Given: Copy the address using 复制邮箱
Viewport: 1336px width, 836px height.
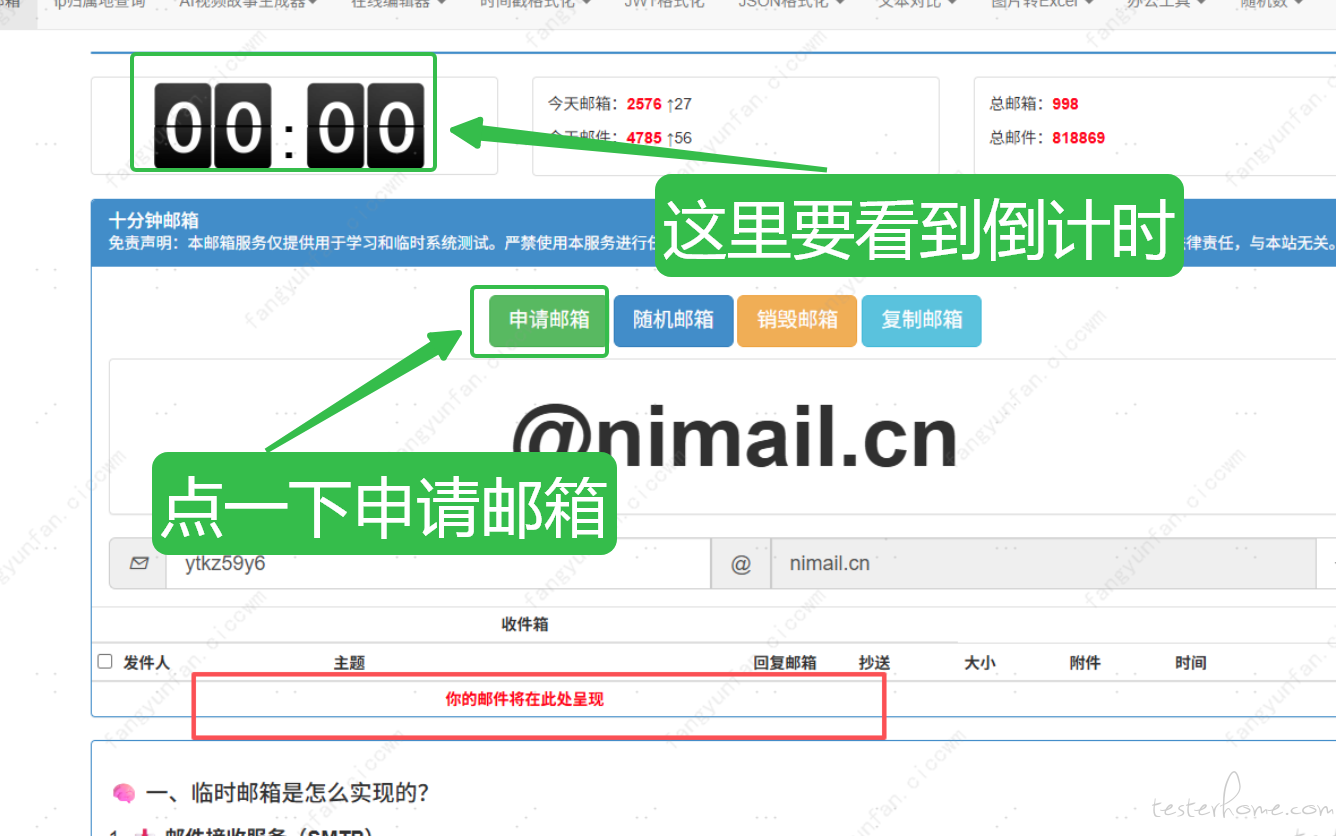Looking at the screenshot, I should point(921,320).
